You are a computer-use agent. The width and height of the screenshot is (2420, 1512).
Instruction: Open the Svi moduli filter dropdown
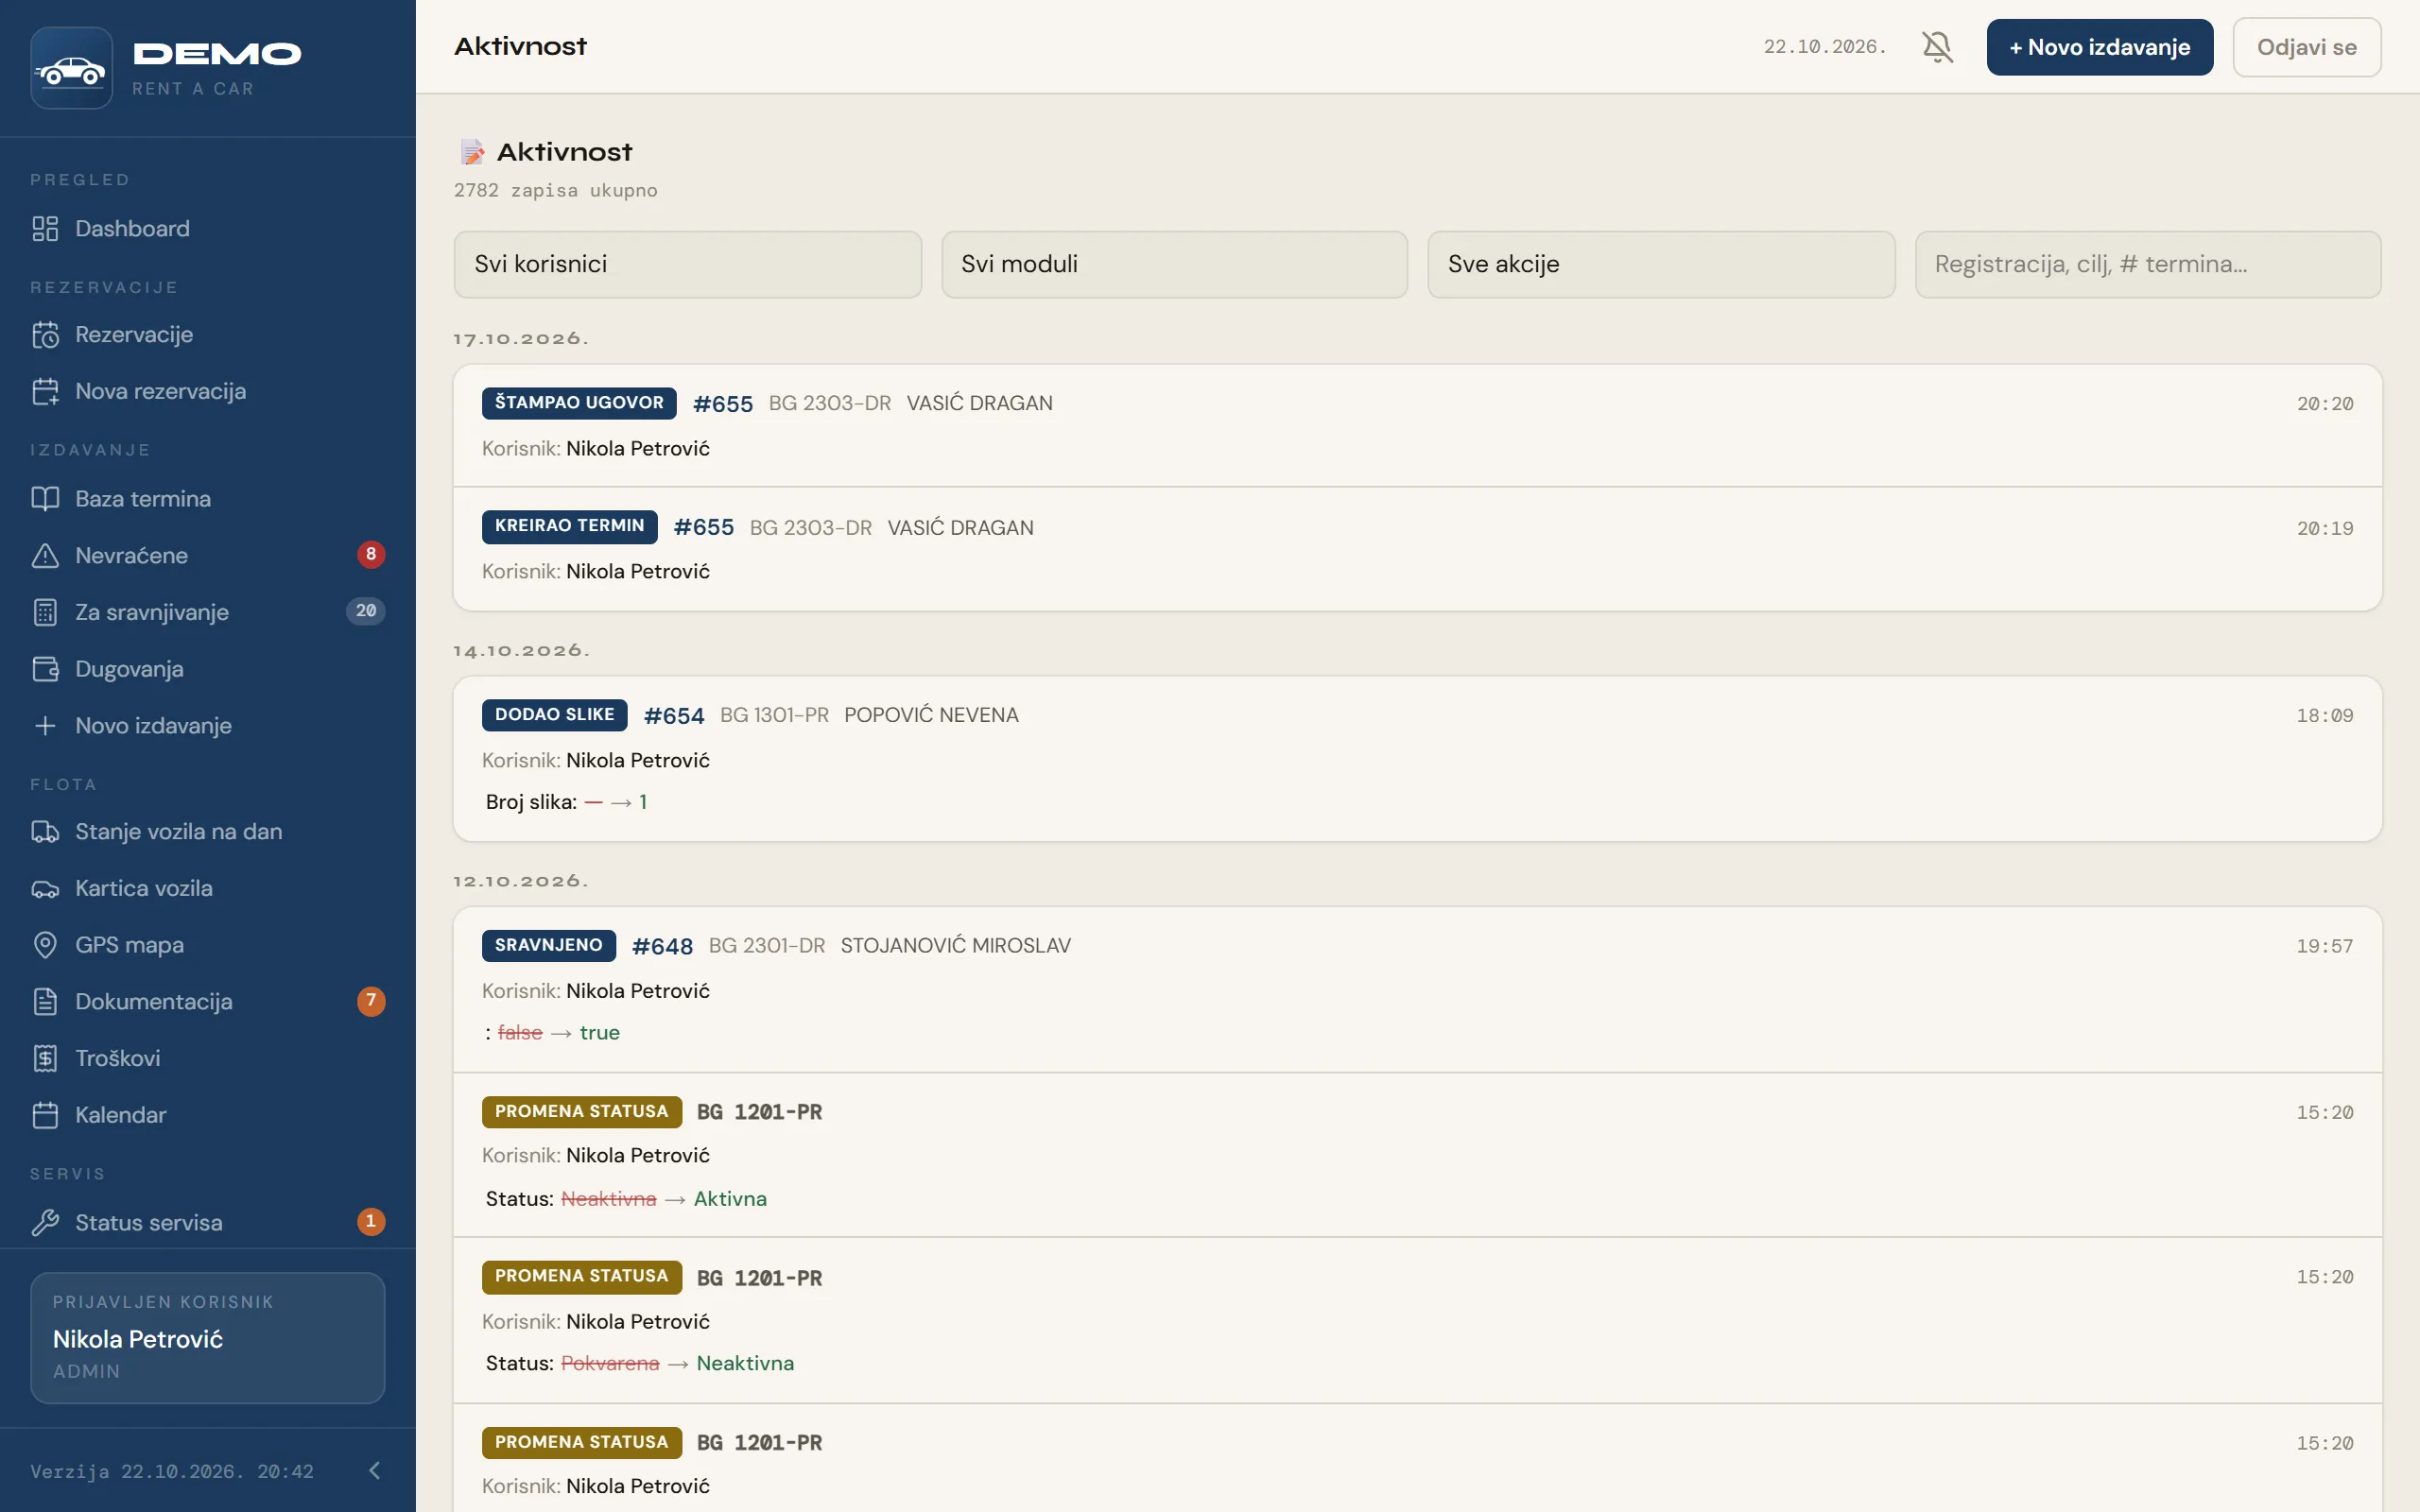pyautogui.click(x=1174, y=265)
